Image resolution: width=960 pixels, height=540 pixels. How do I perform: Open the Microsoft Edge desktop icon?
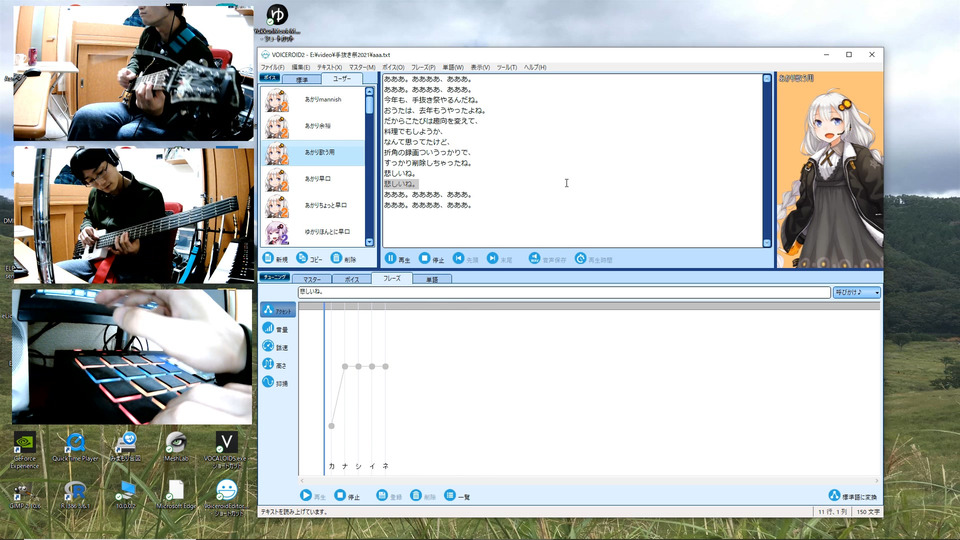tap(176, 495)
